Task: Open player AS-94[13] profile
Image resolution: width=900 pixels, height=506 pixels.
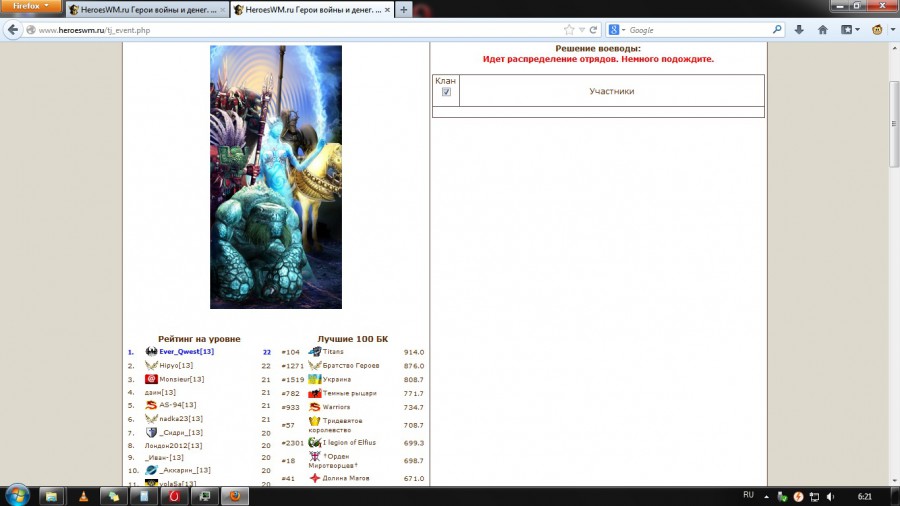Action: pos(177,405)
